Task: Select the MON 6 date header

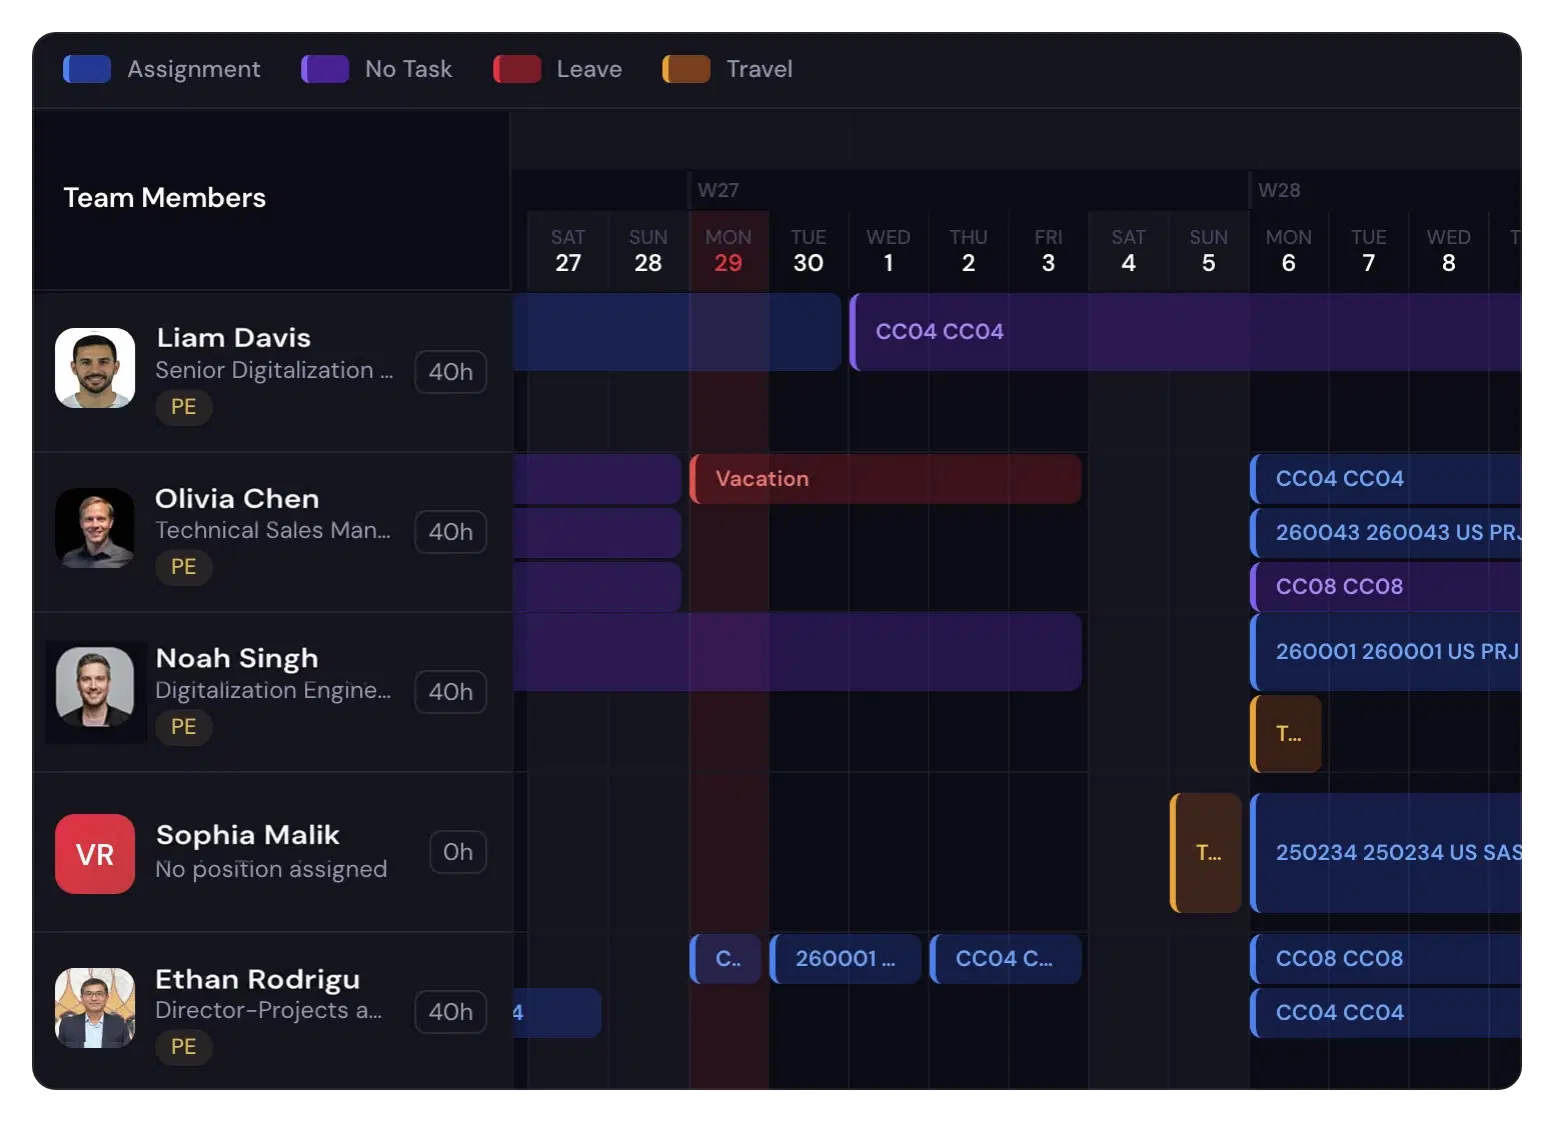Action: point(1288,251)
